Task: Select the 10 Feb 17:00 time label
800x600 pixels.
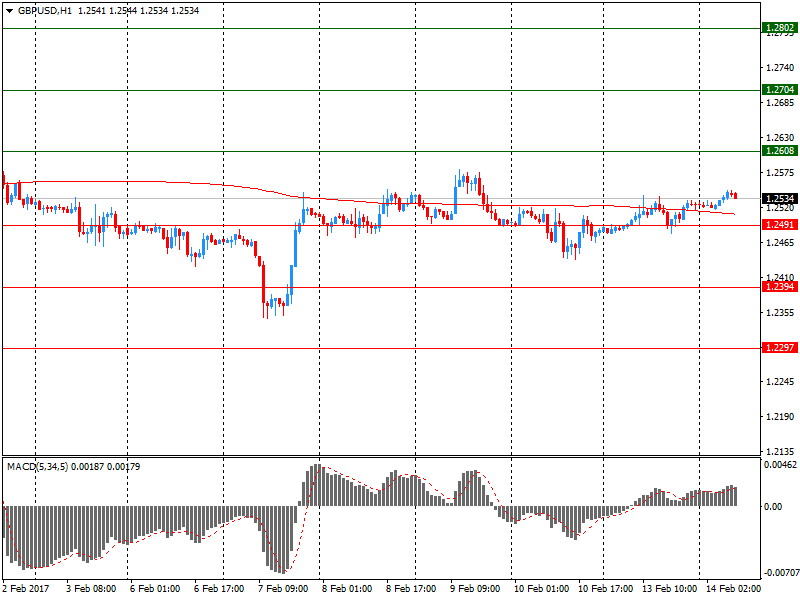Action: point(606,589)
